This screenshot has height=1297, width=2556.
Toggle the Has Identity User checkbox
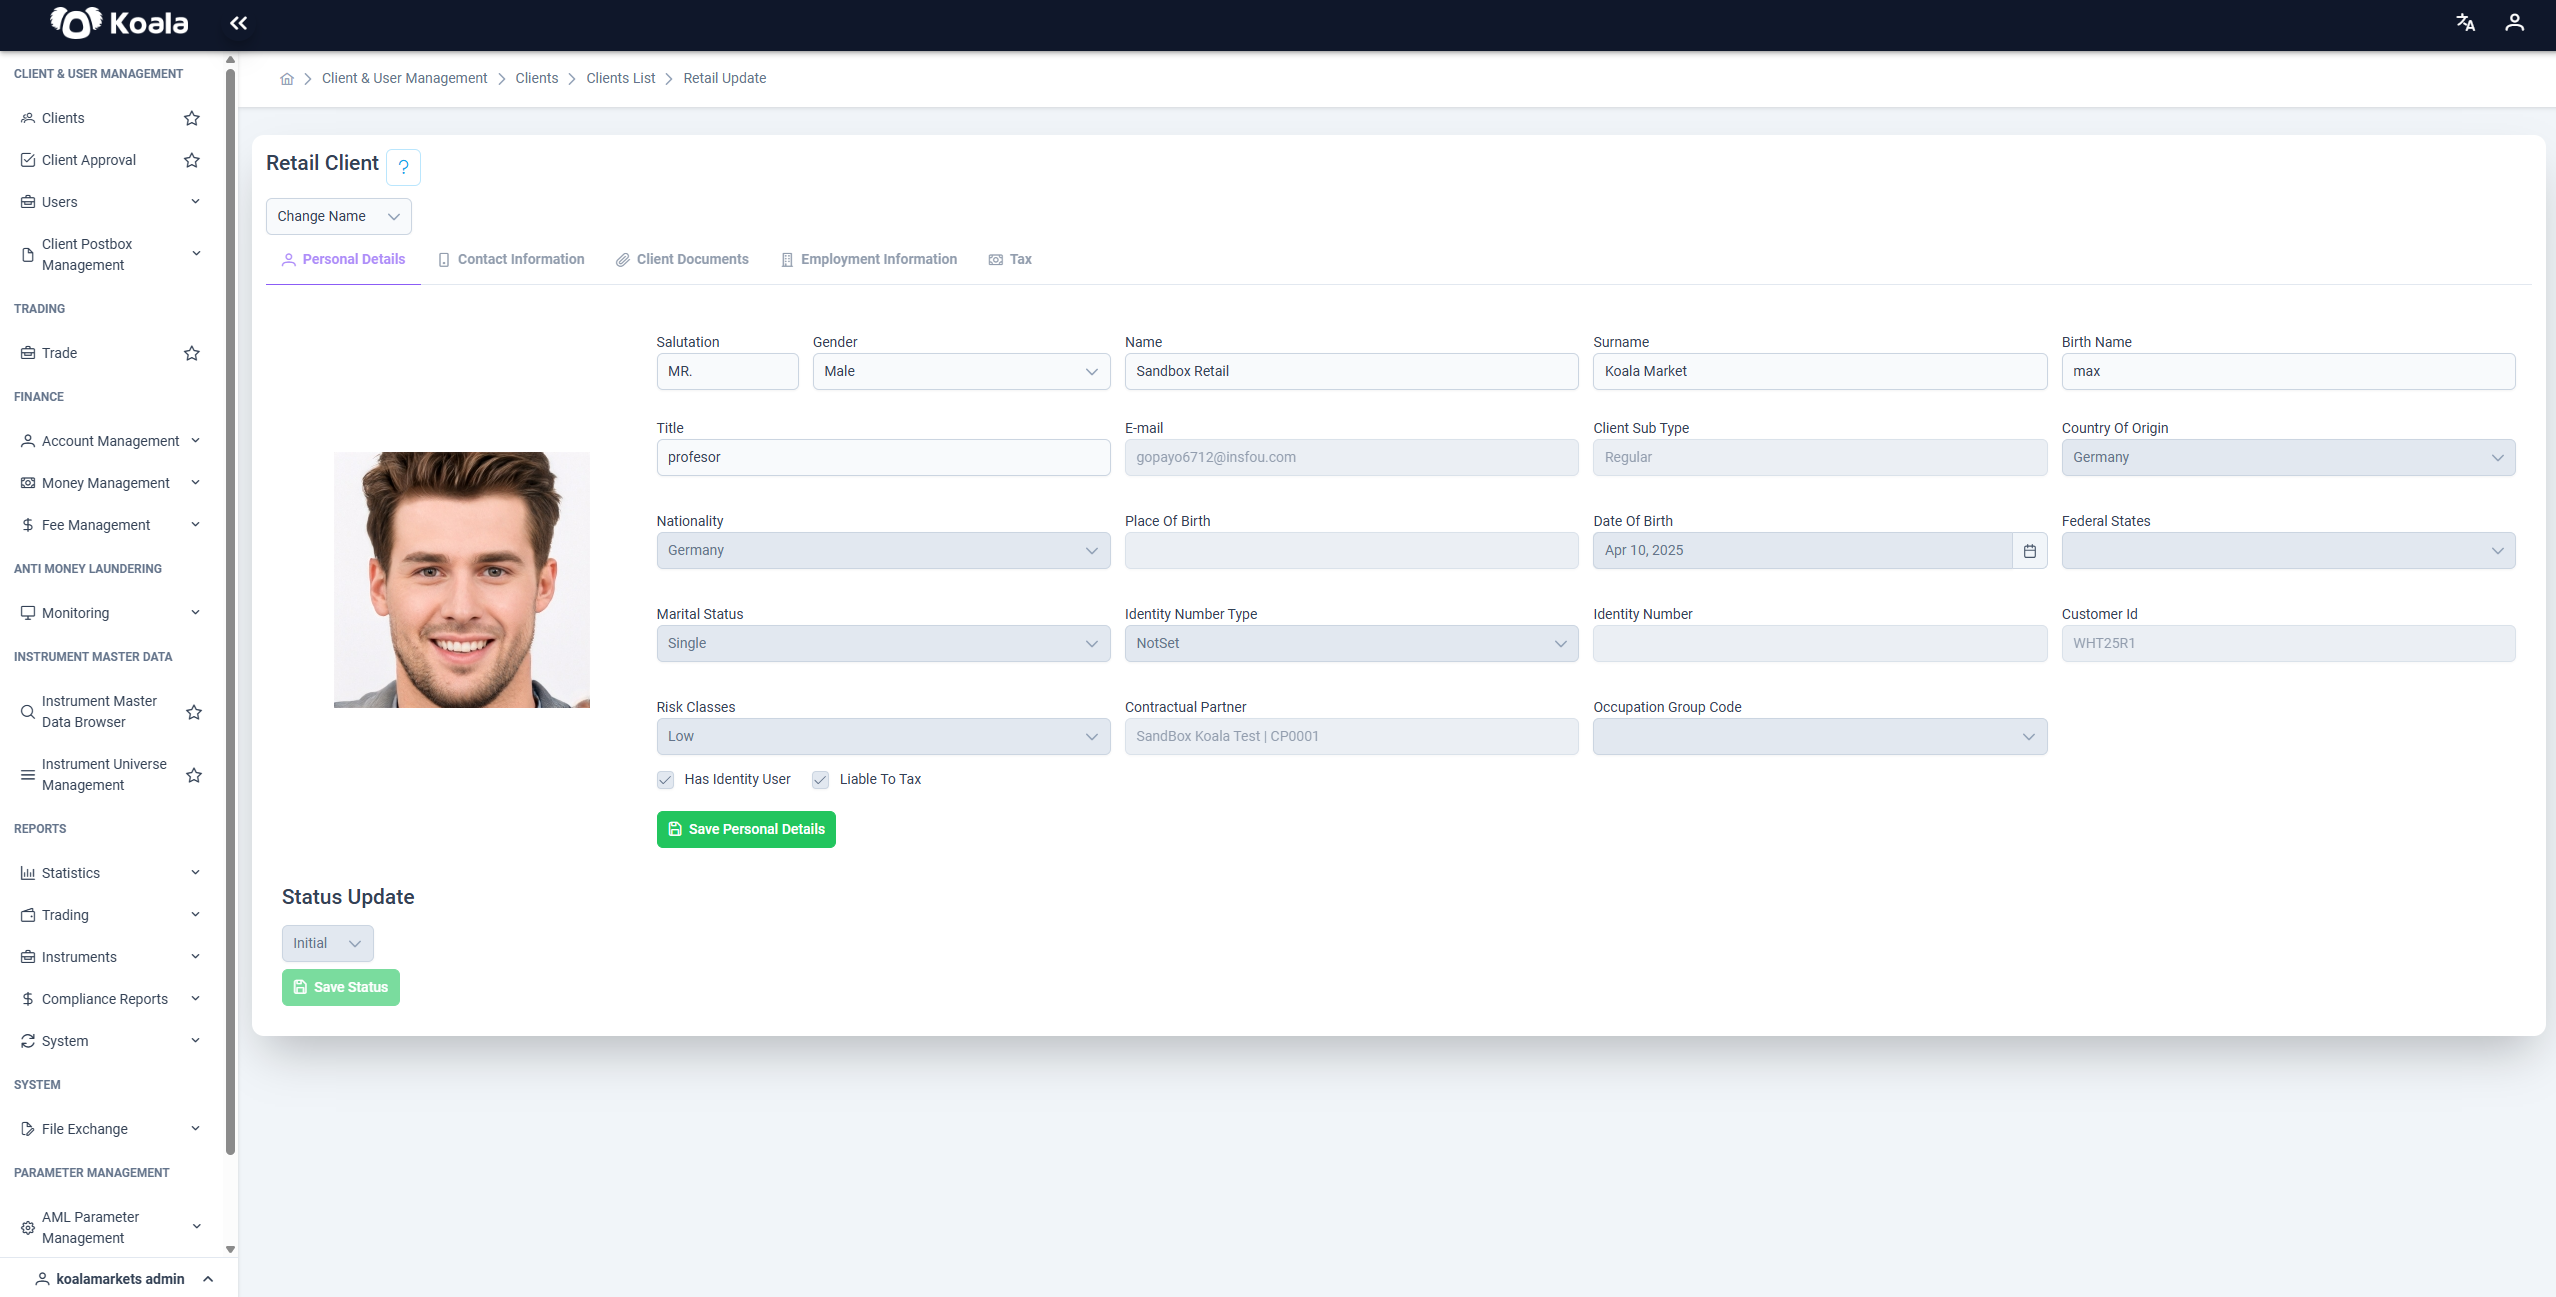pos(665,780)
